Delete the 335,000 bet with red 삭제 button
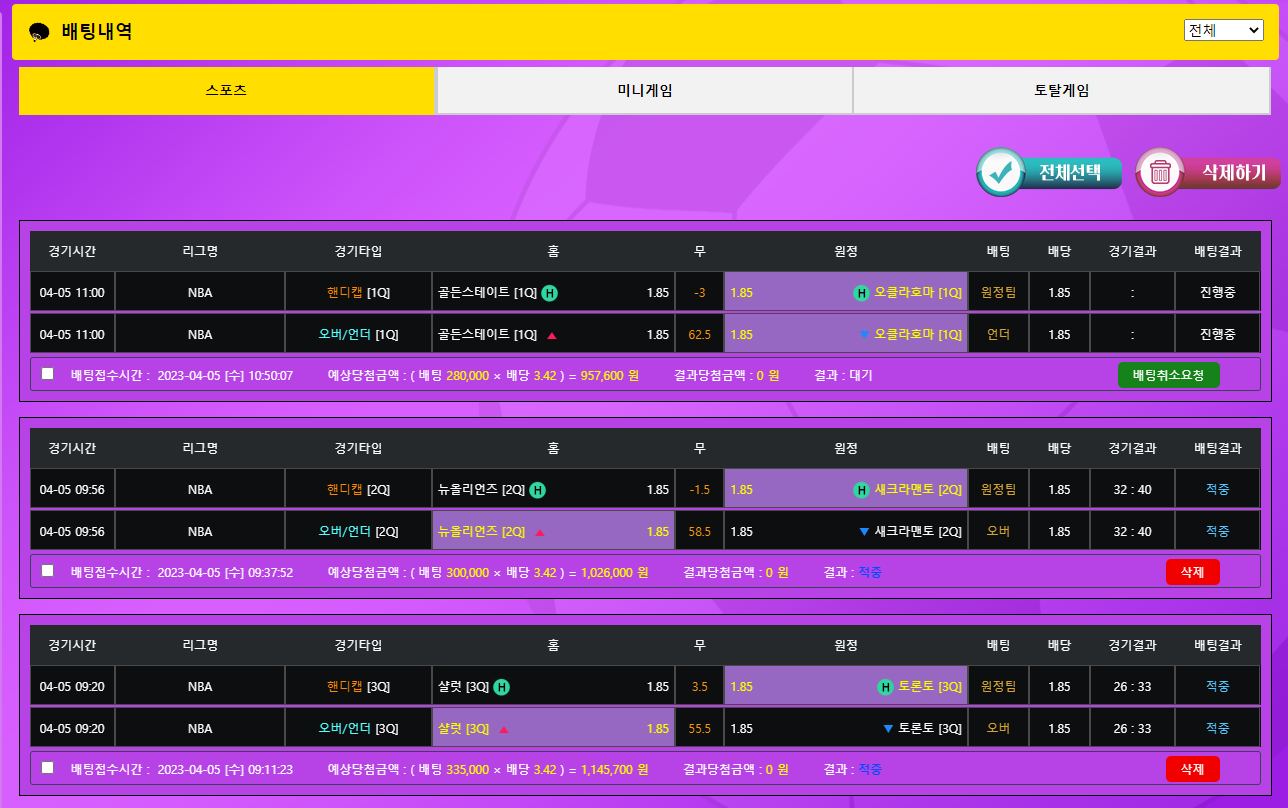 click(1192, 769)
